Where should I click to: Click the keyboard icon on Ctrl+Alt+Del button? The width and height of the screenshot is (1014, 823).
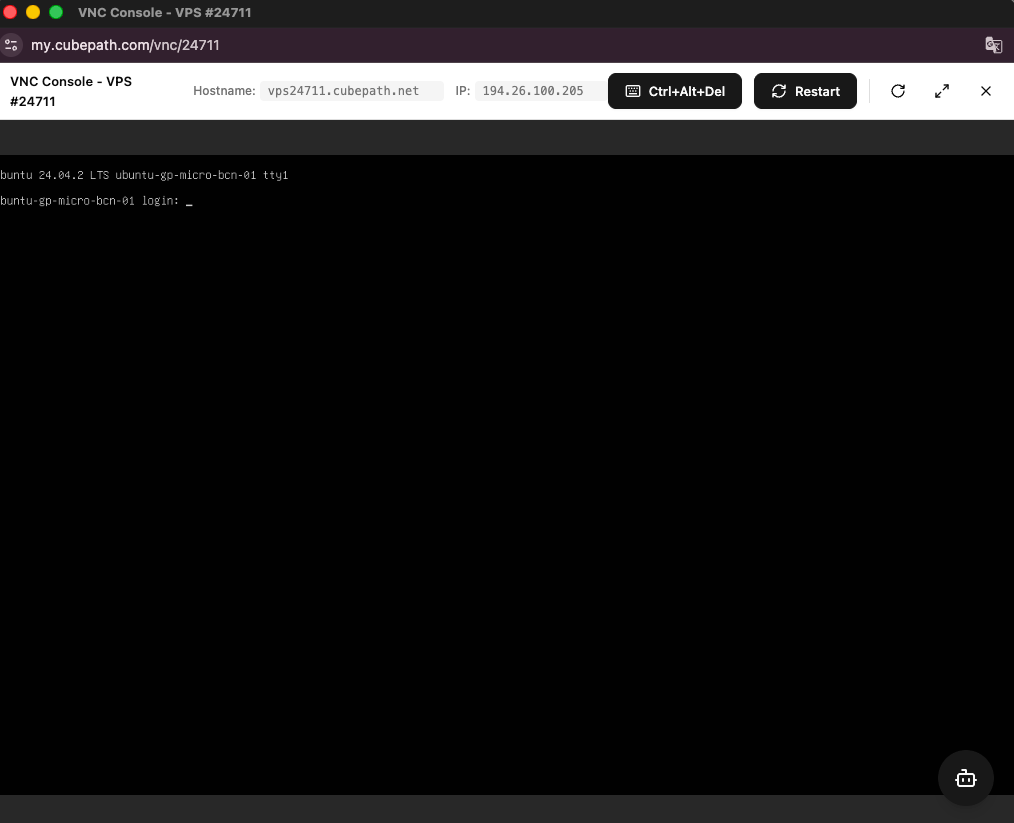(x=632, y=91)
